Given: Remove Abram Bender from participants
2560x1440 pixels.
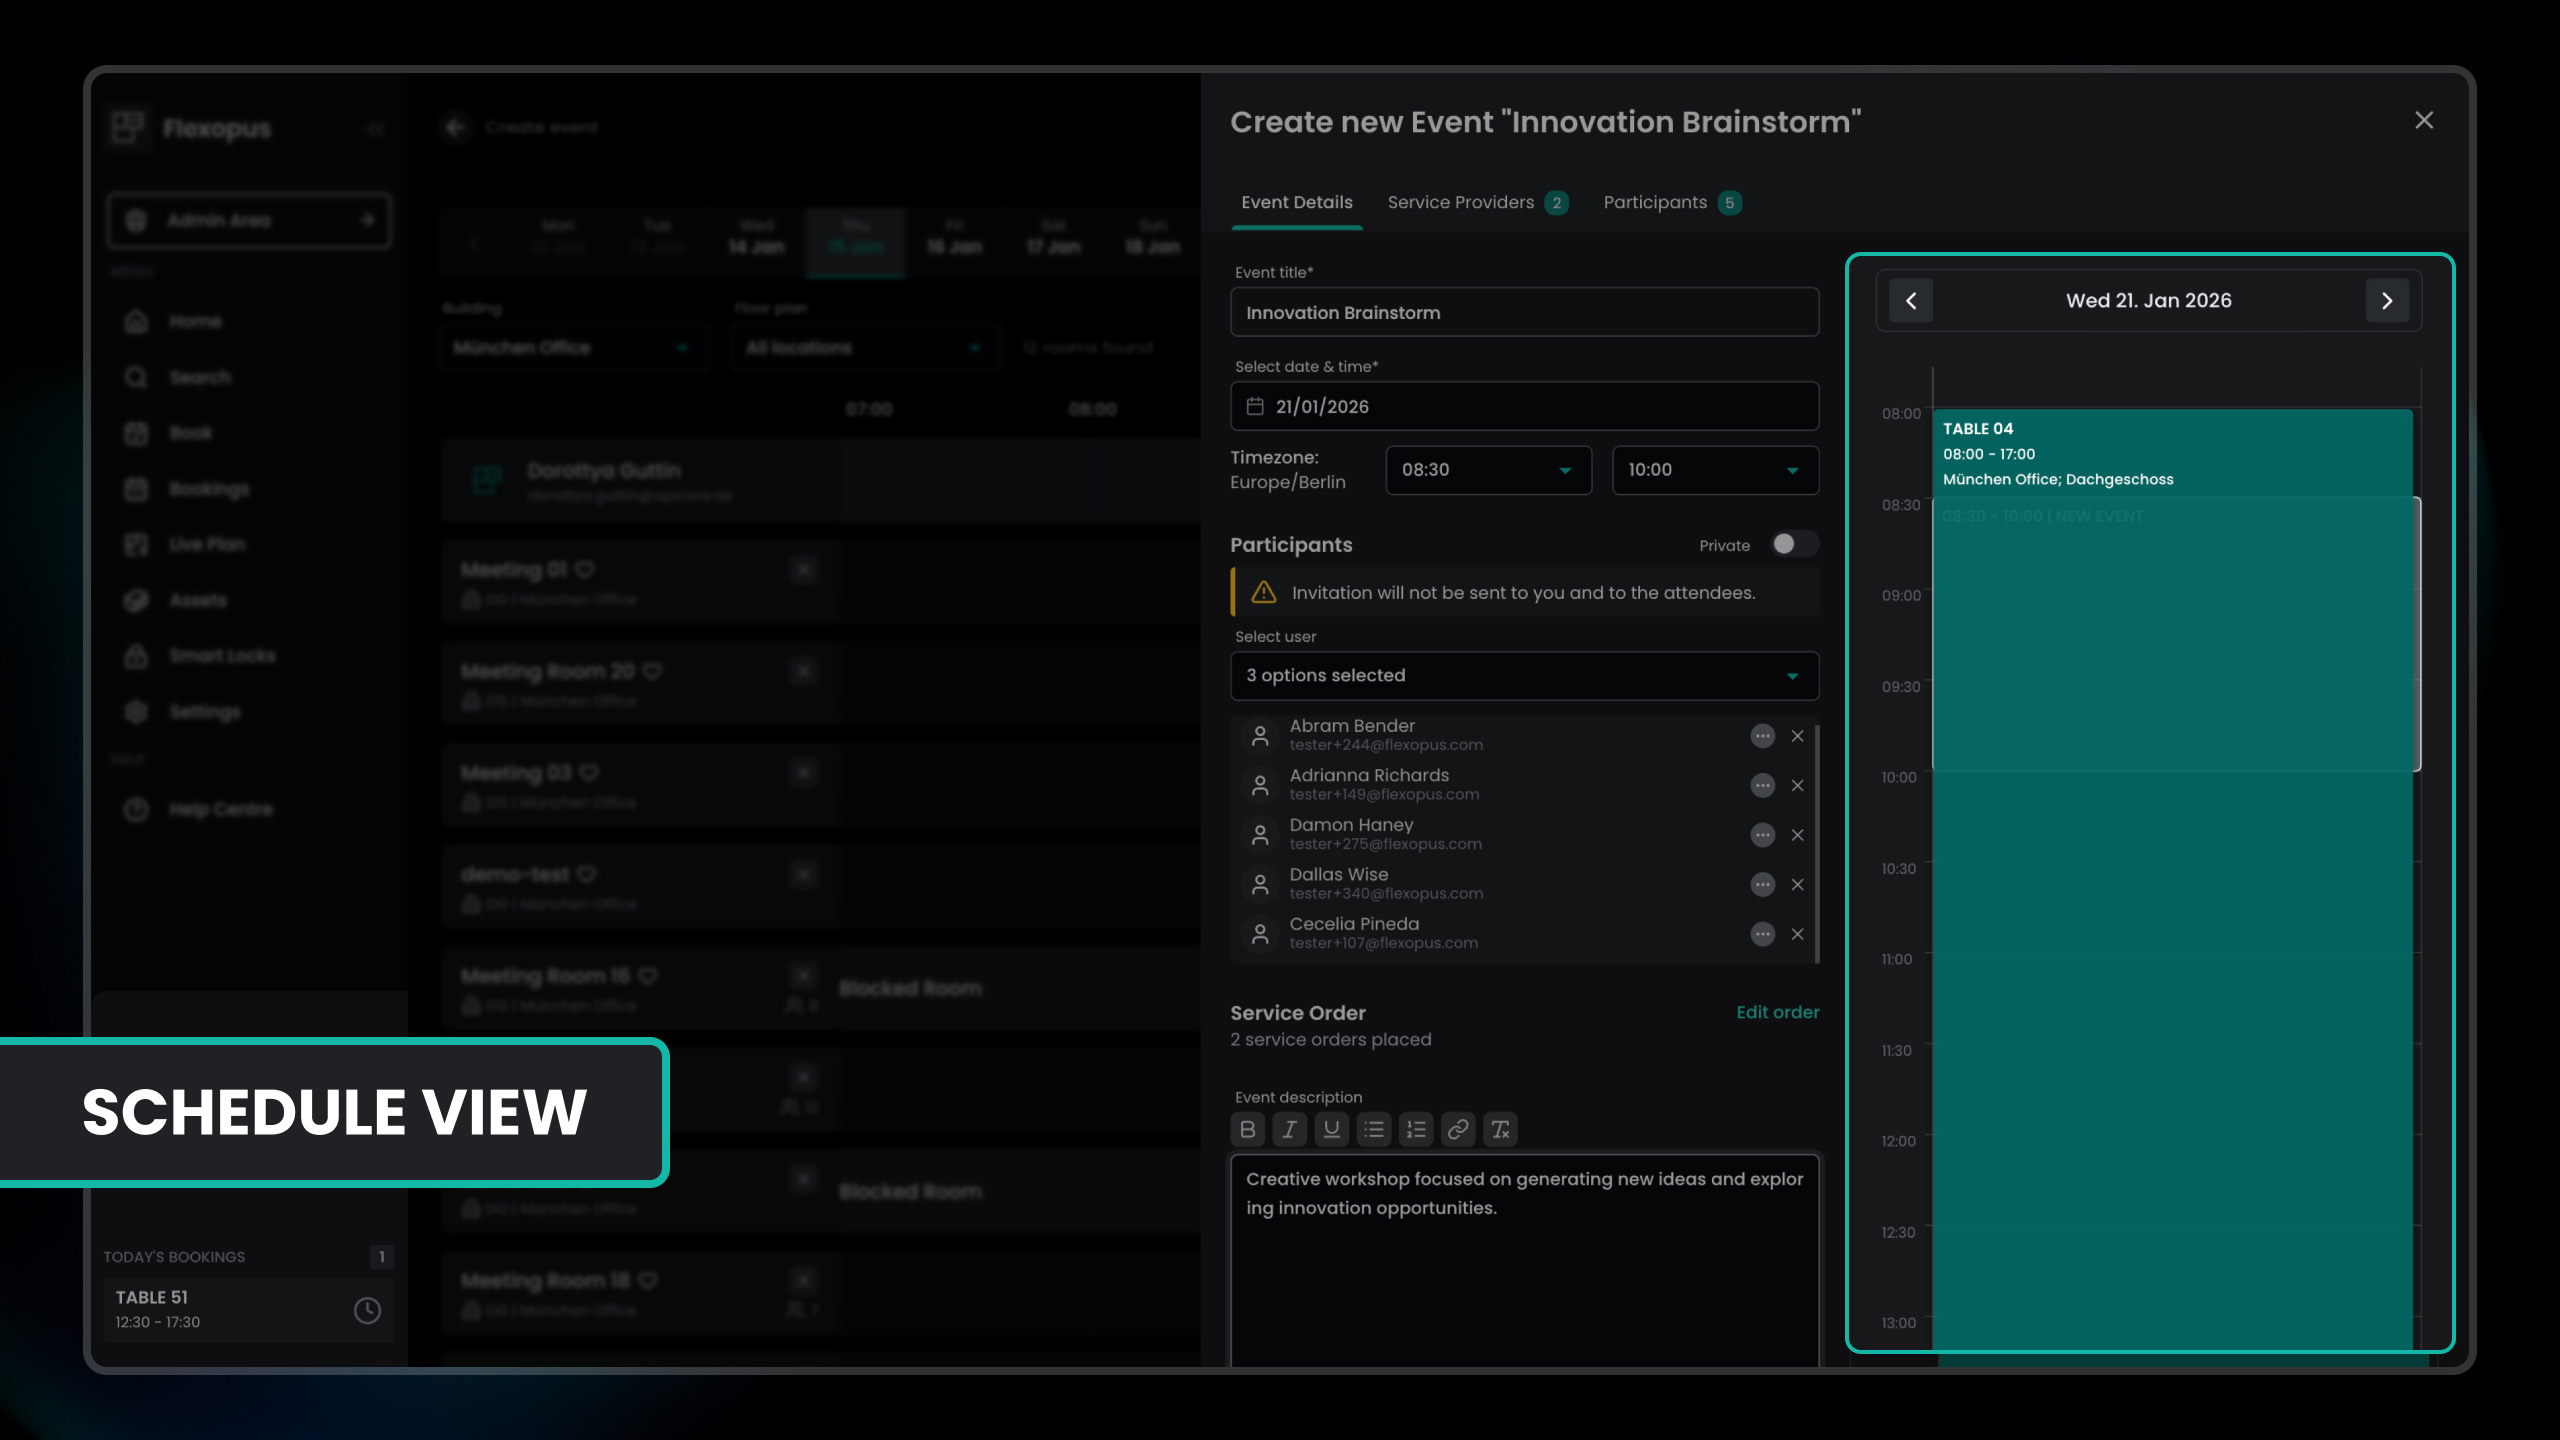Looking at the screenshot, I should (x=1797, y=736).
